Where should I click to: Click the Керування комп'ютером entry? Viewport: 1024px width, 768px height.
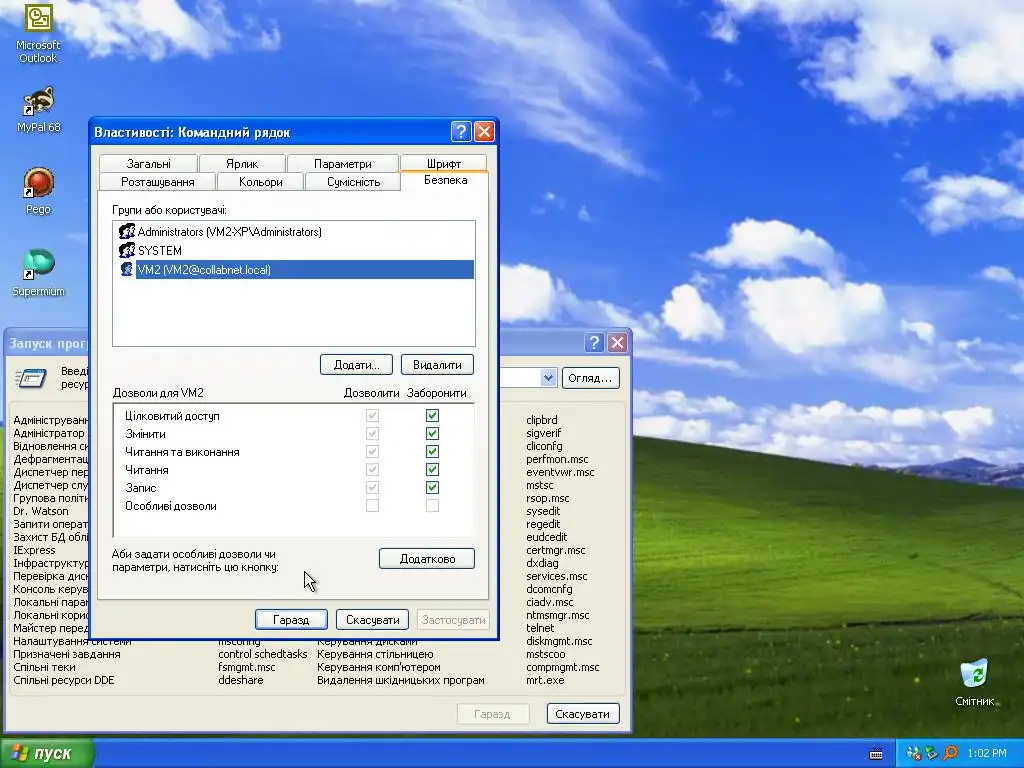[x=379, y=667]
